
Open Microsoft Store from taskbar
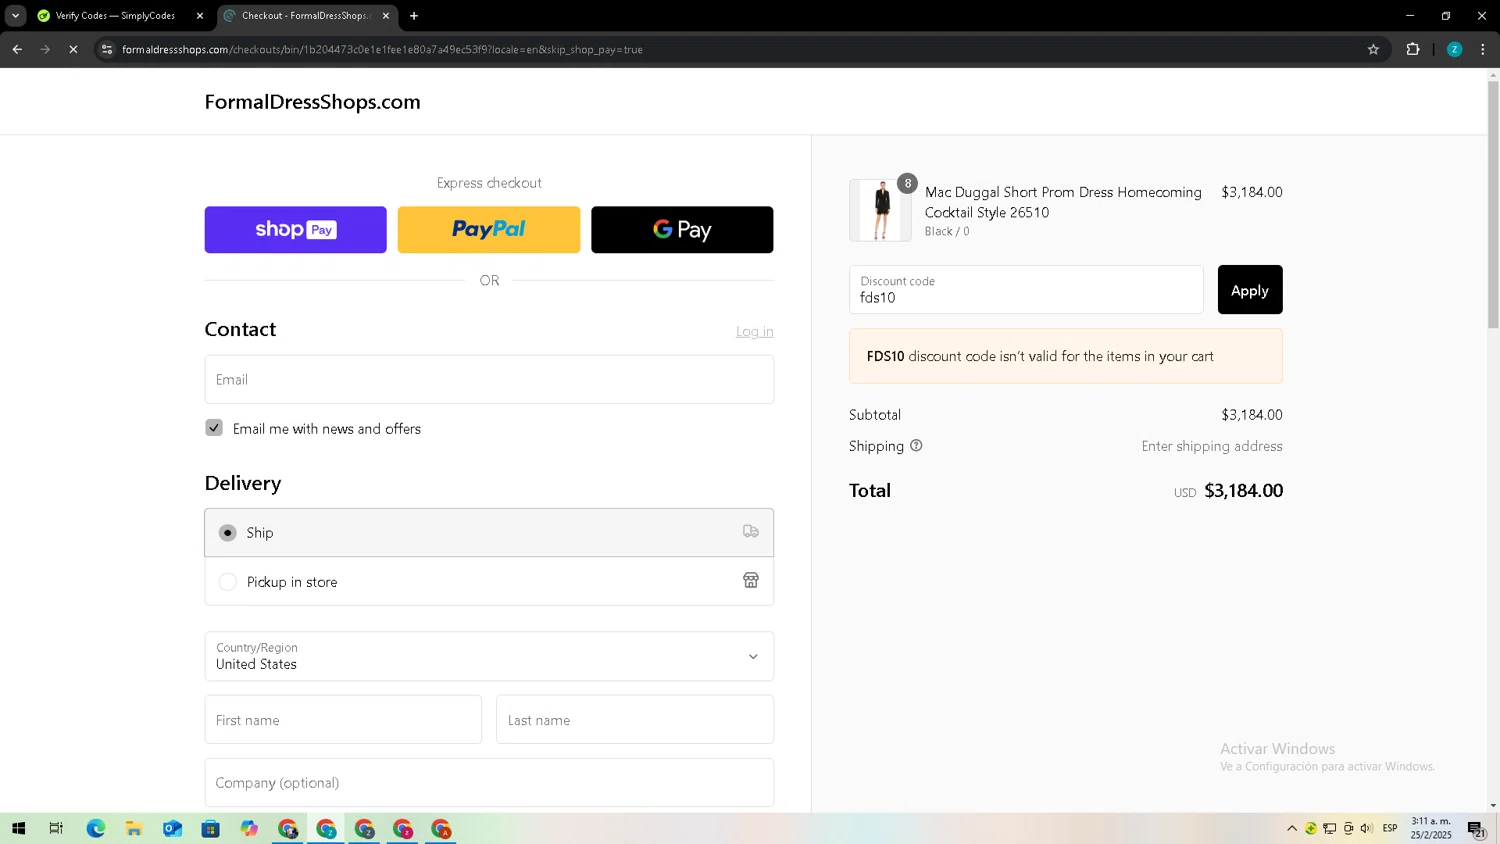tap(210, 829)
